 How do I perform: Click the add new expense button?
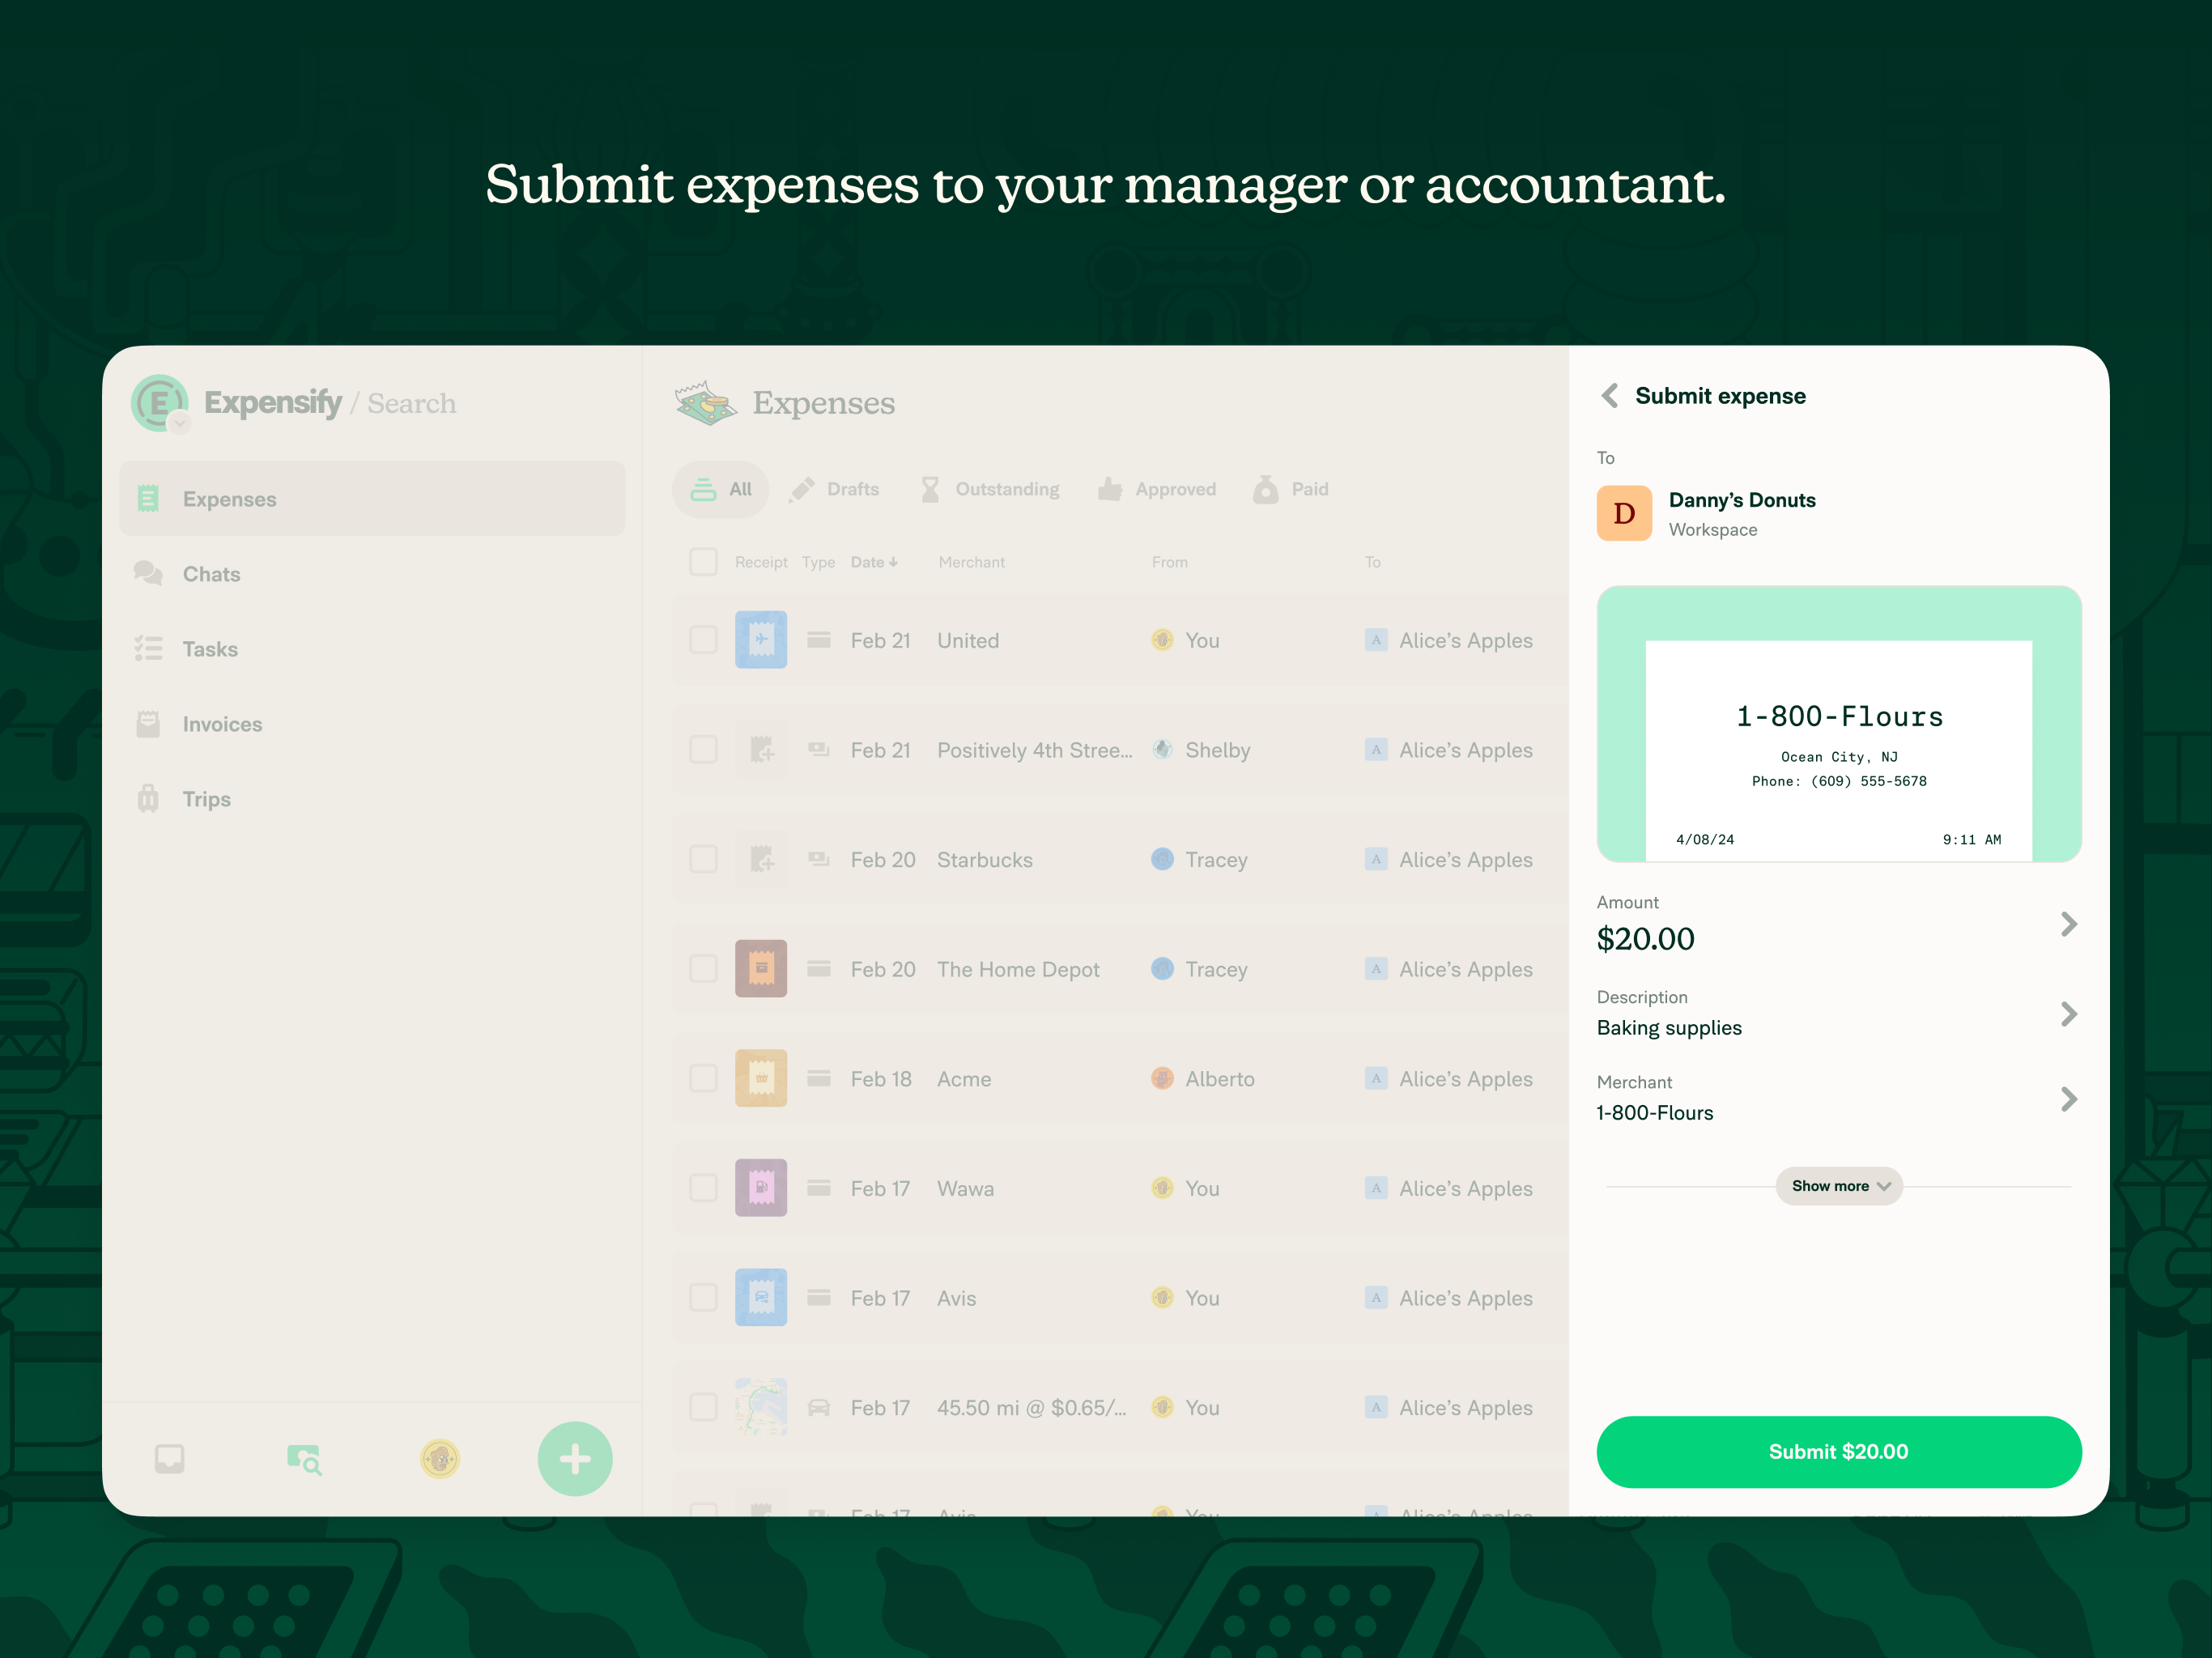573,1458
